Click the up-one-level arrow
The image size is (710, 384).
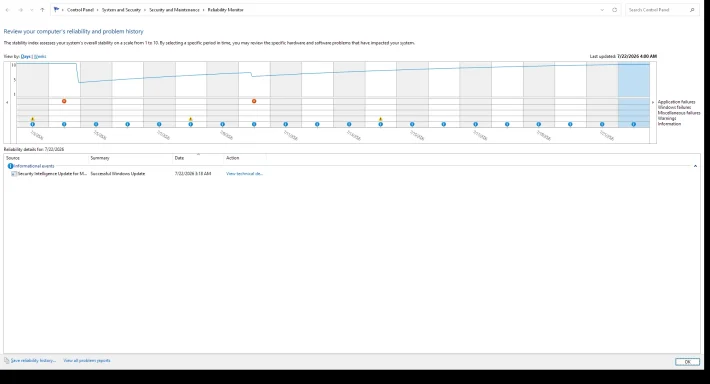[42, 10]
